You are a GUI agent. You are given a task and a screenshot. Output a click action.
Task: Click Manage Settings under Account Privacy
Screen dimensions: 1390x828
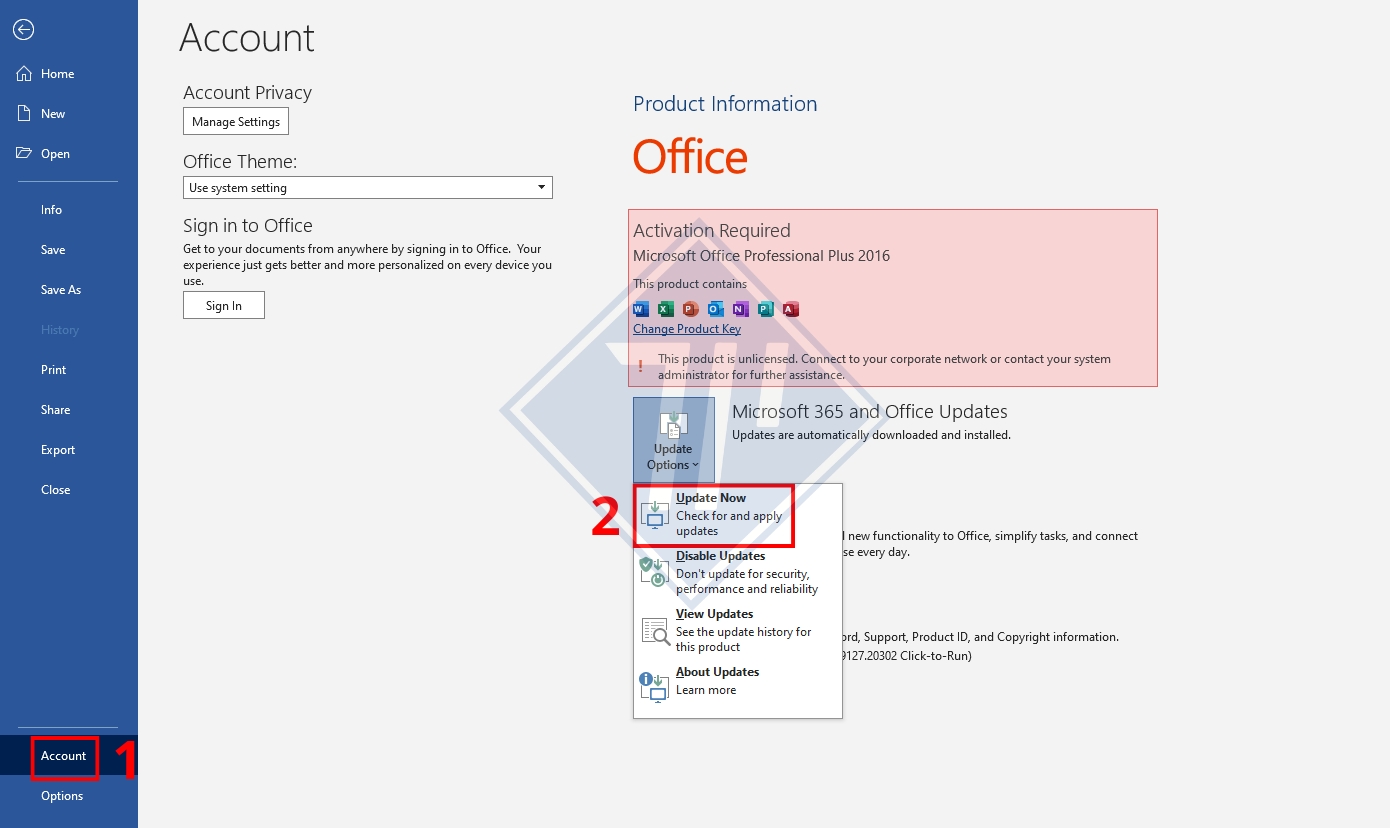click(235, 121)
